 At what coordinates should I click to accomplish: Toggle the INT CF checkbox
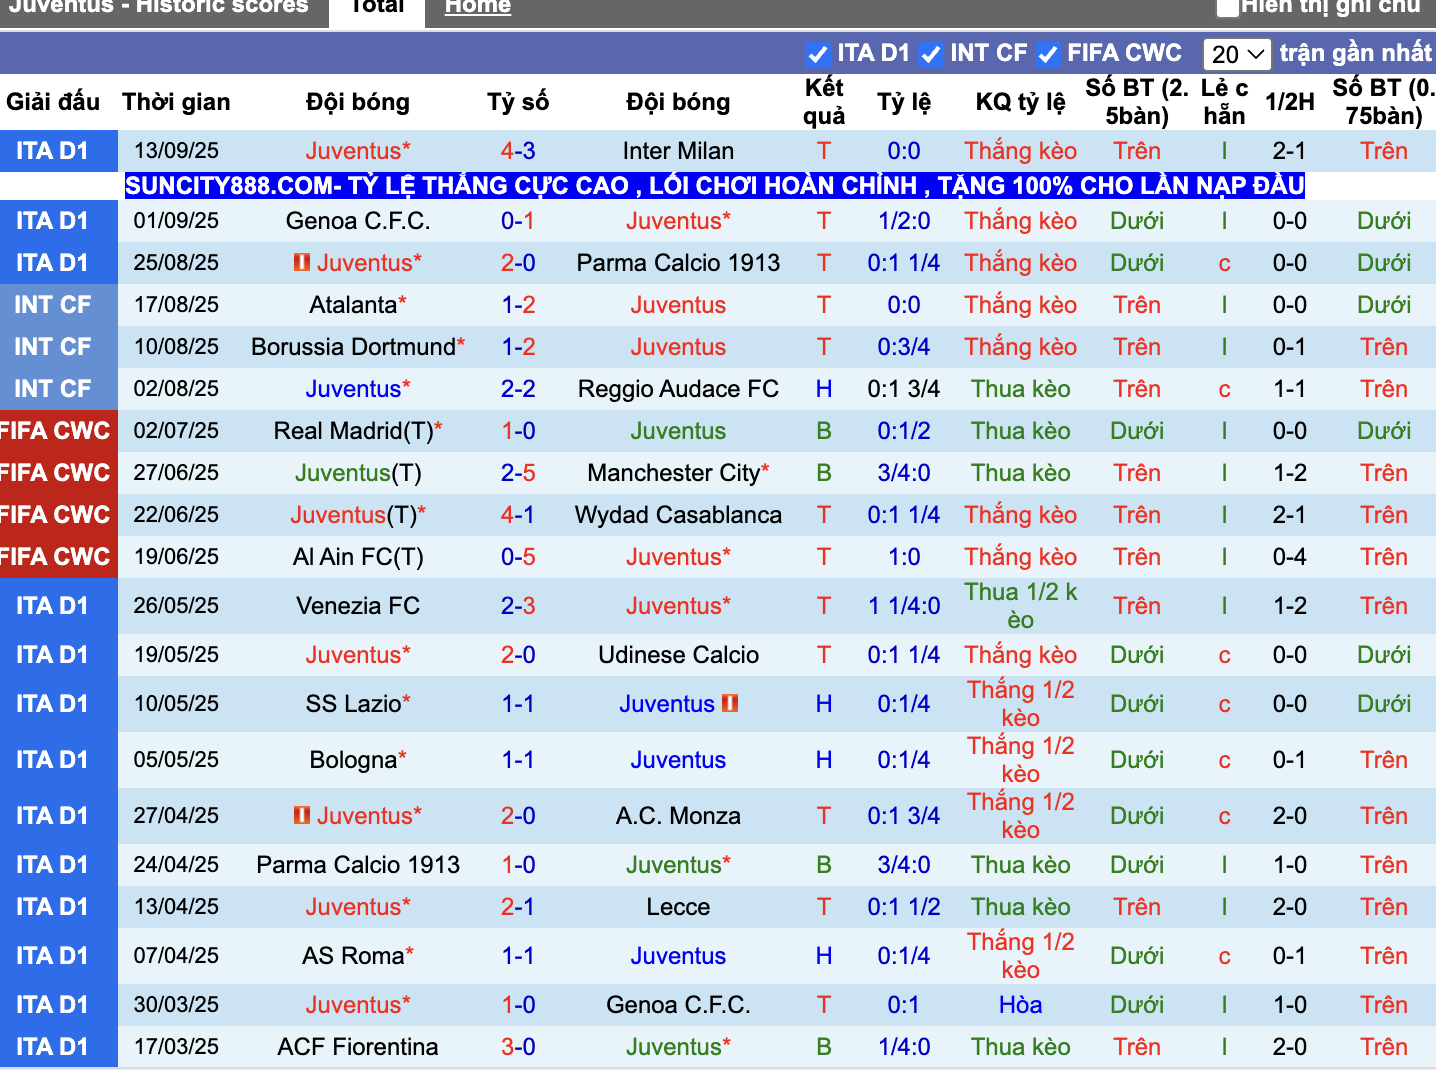[930, 54]
